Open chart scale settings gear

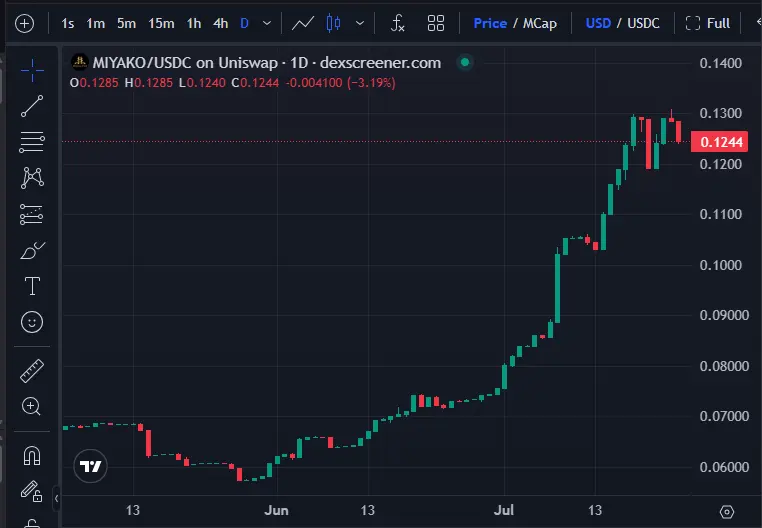[727, 511]
